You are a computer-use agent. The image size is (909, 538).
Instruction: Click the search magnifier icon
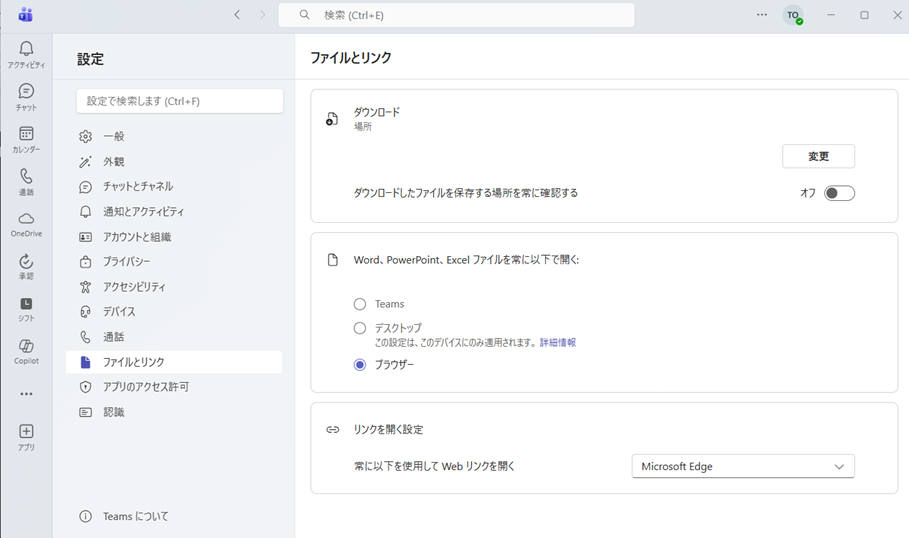click(x=304, y=14)
